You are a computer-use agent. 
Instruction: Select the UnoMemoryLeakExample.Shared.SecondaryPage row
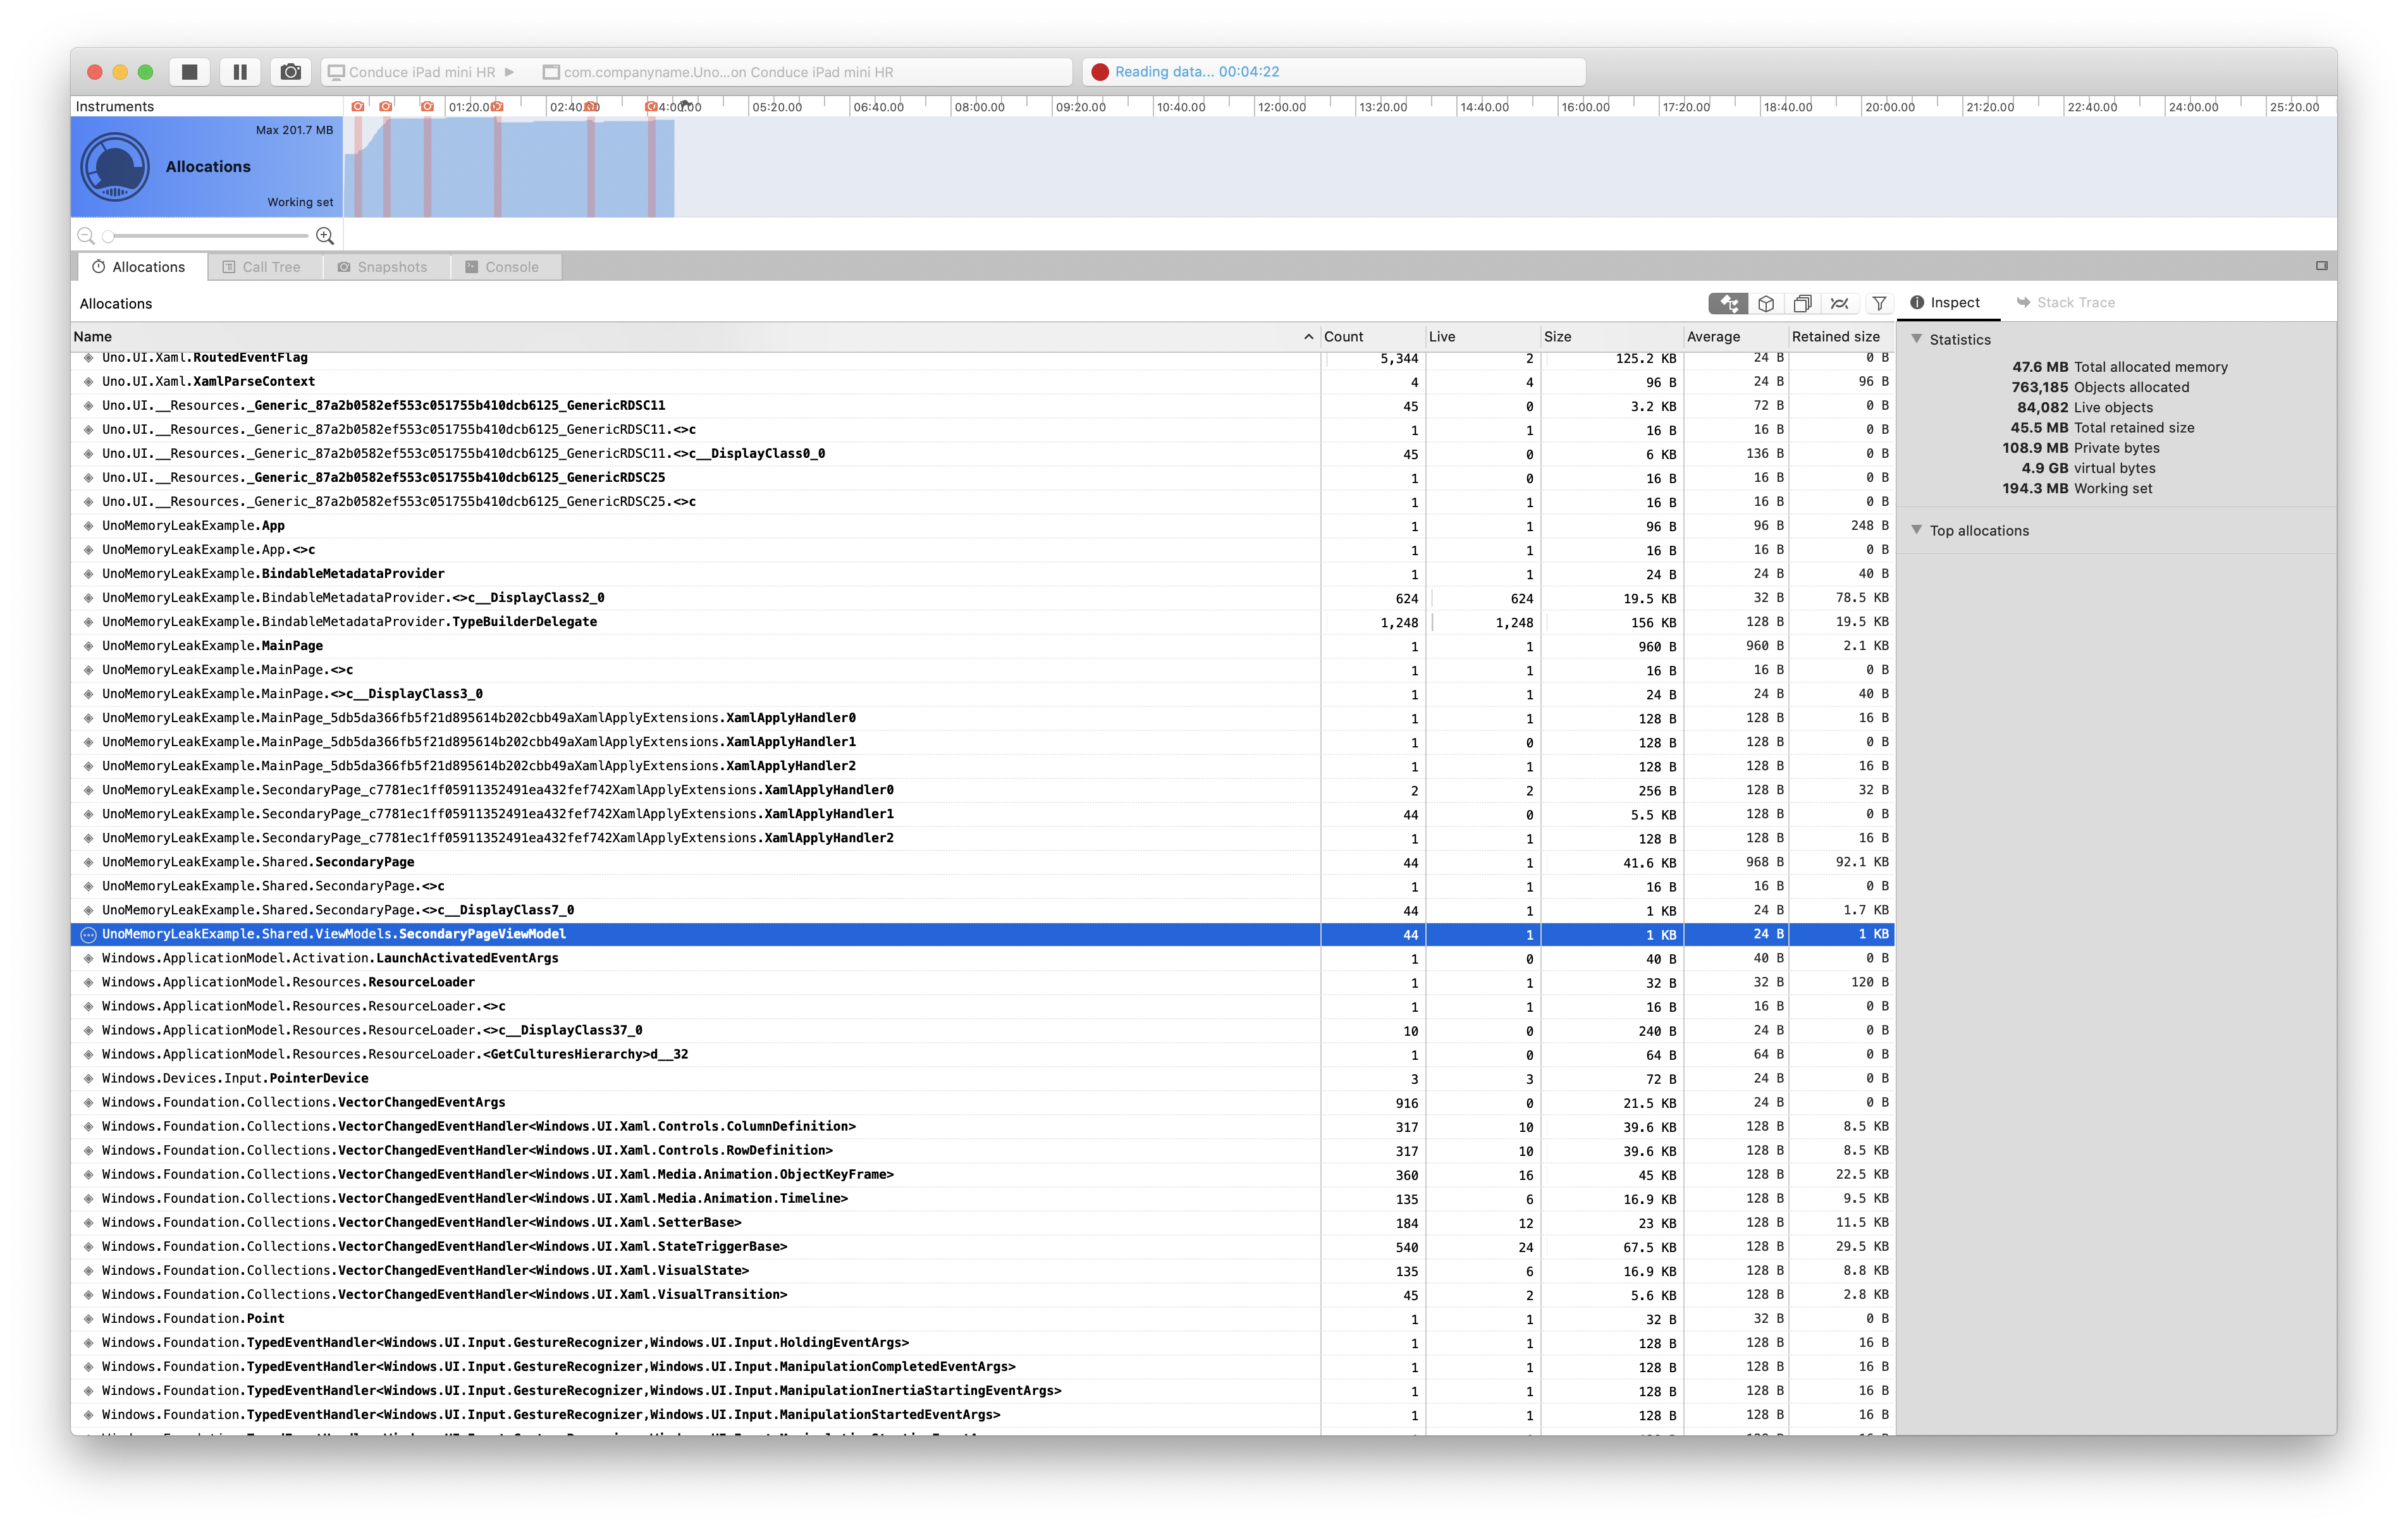point(982,862)
